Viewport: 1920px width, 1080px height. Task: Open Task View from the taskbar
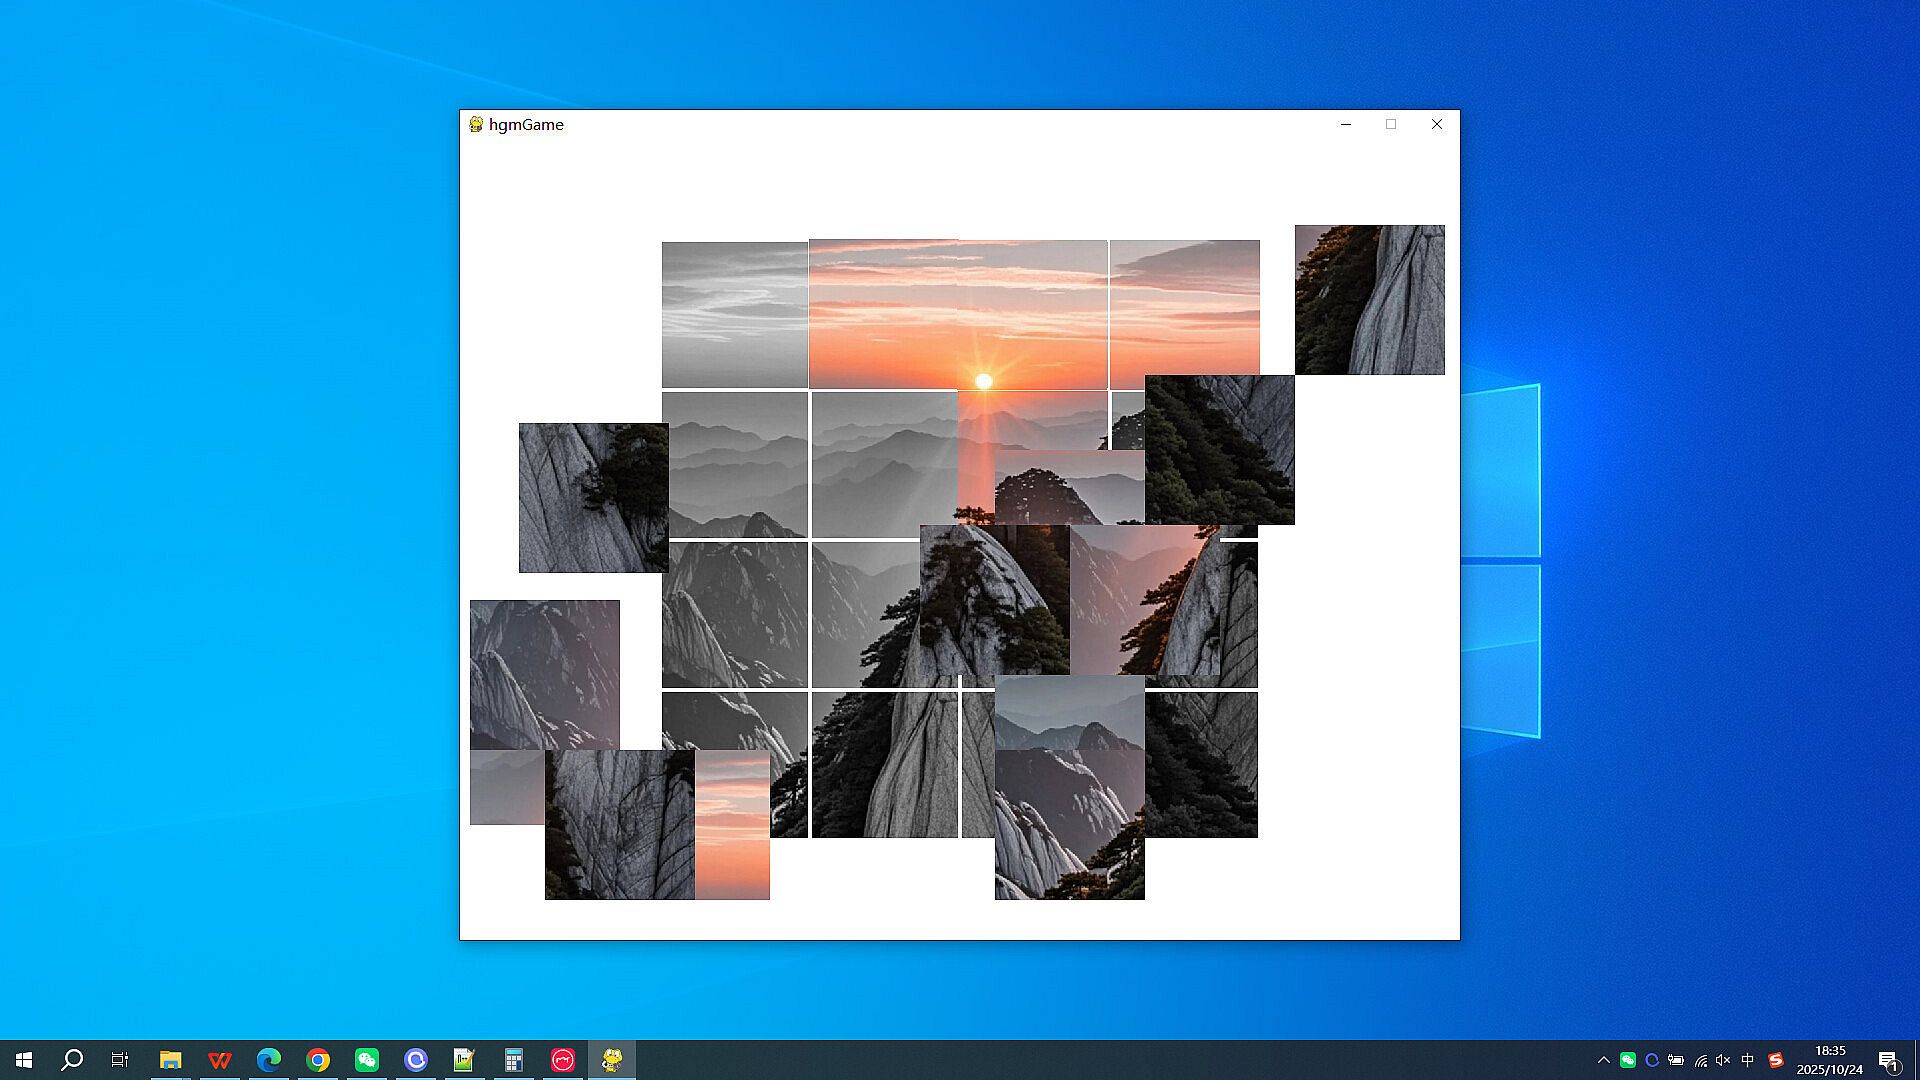[120, 1060]
